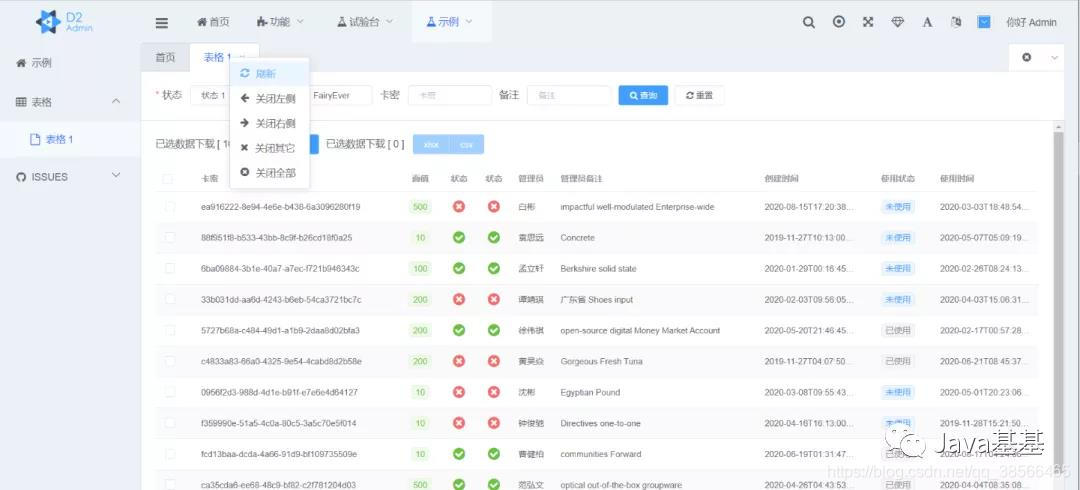Click the 卡密 input field
Screen dimensions: 1080x490
[x=450, y=95]
